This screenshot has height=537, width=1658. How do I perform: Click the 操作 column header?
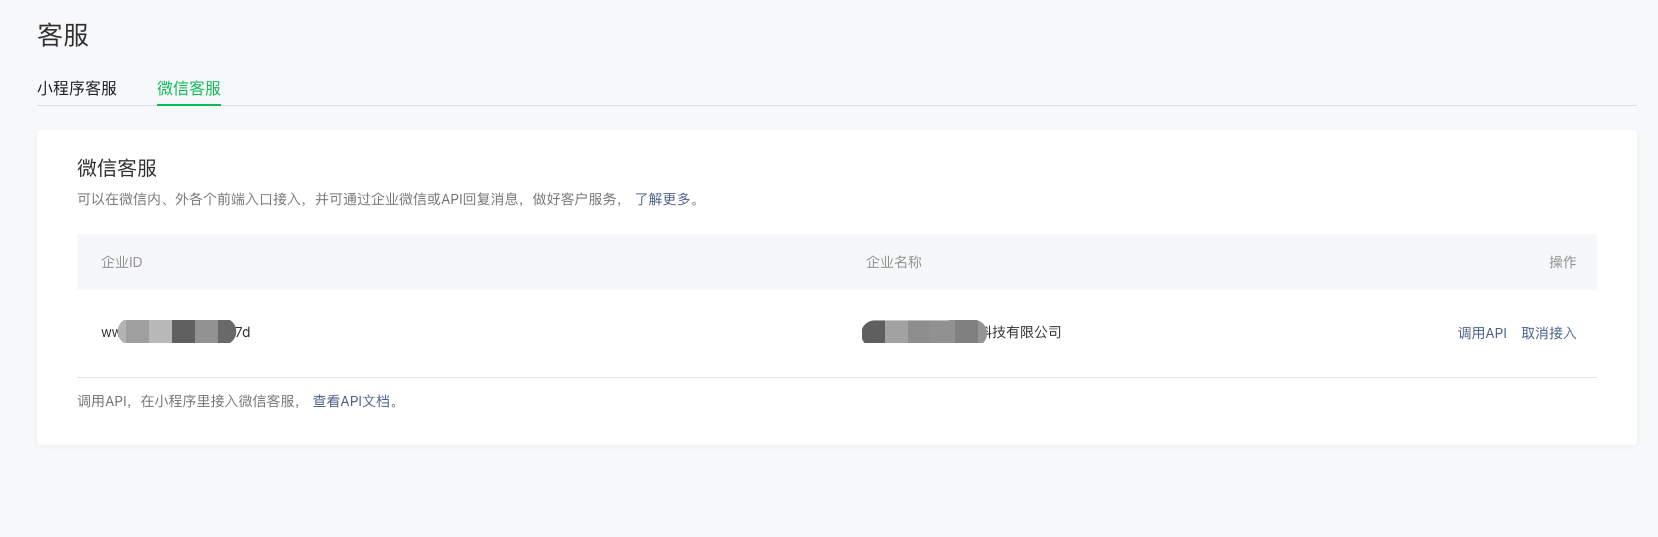1562,262
